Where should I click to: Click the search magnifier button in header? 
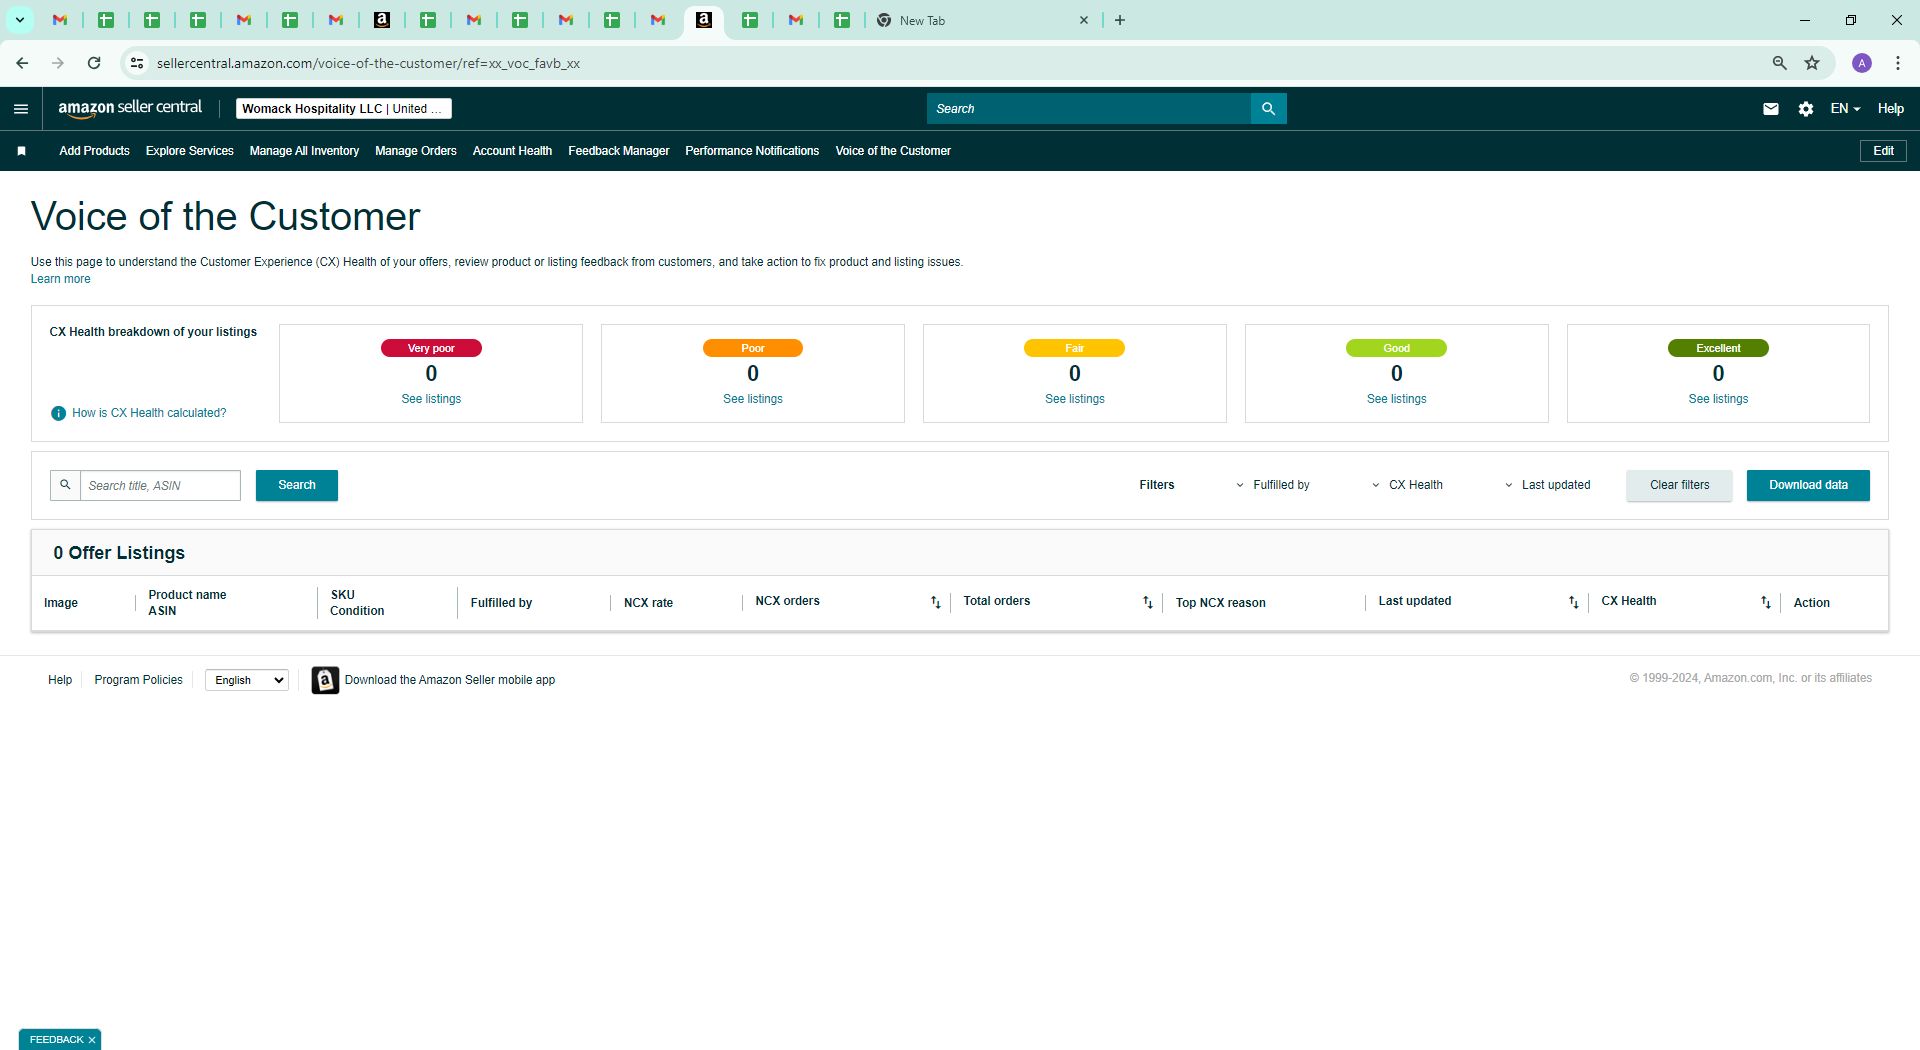tap(1268, 109)
